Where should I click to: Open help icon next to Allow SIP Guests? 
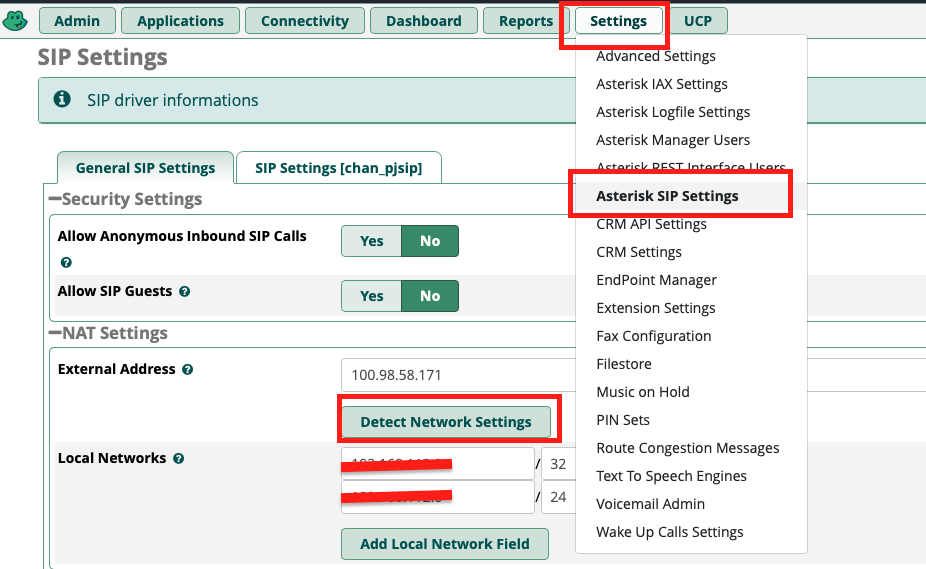coord(184,291)
